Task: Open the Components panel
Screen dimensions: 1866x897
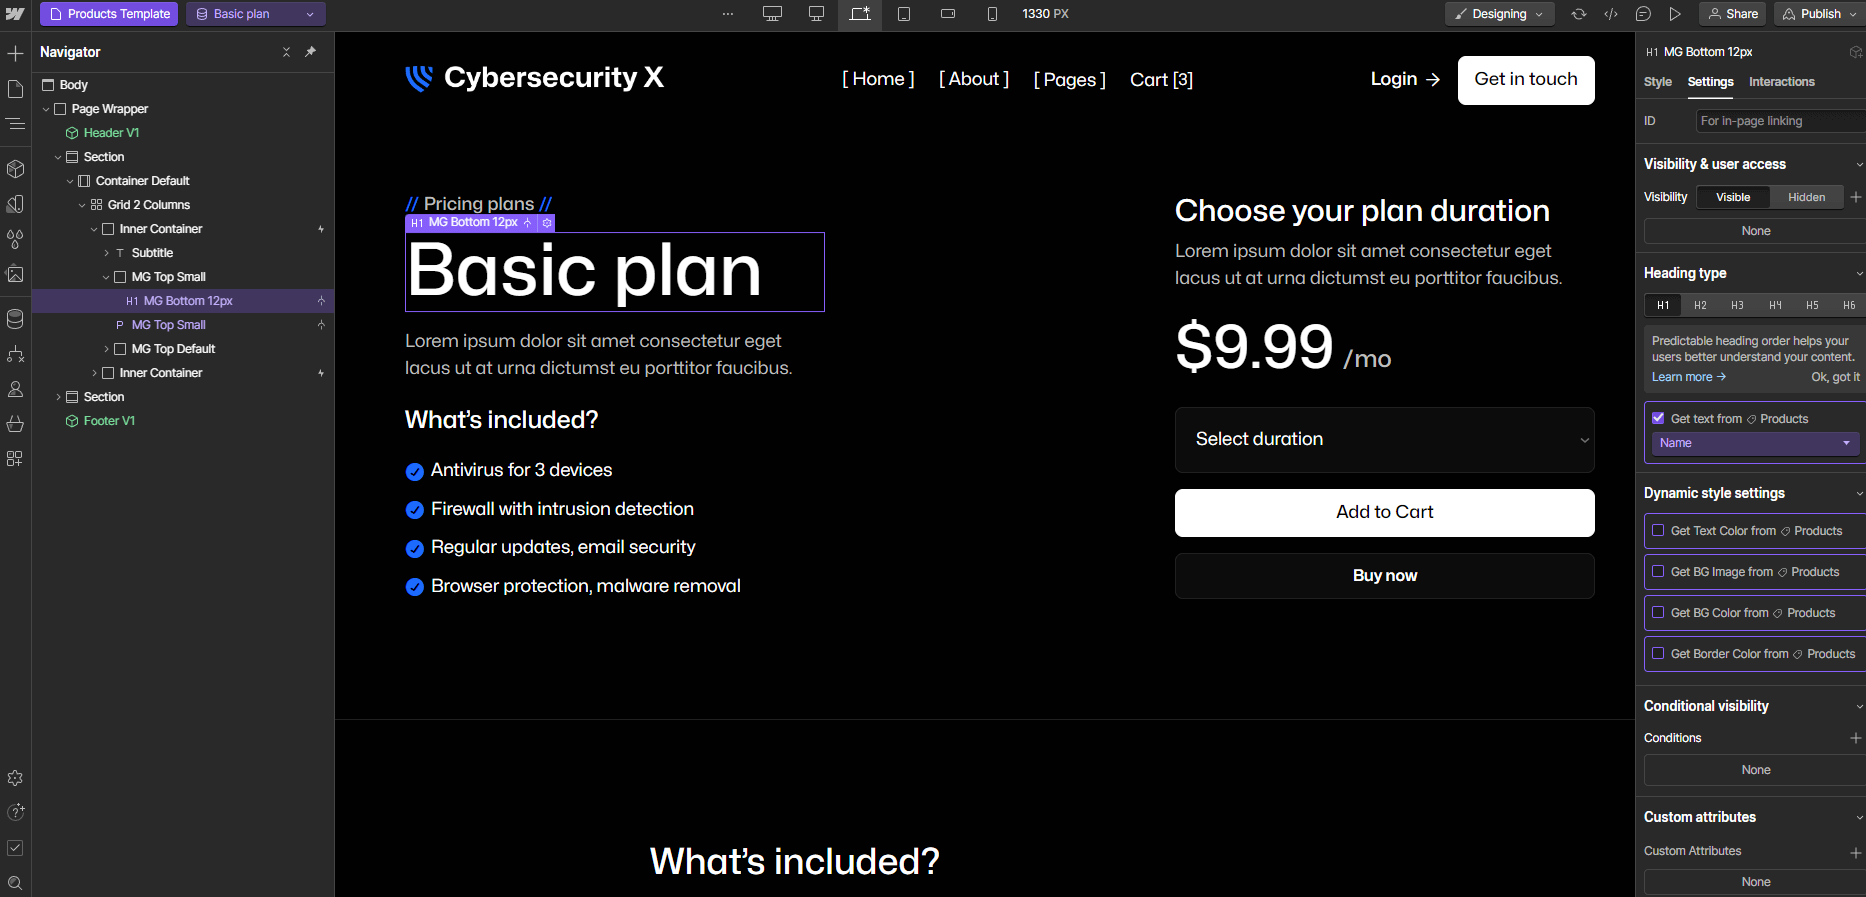Action: 15,169
